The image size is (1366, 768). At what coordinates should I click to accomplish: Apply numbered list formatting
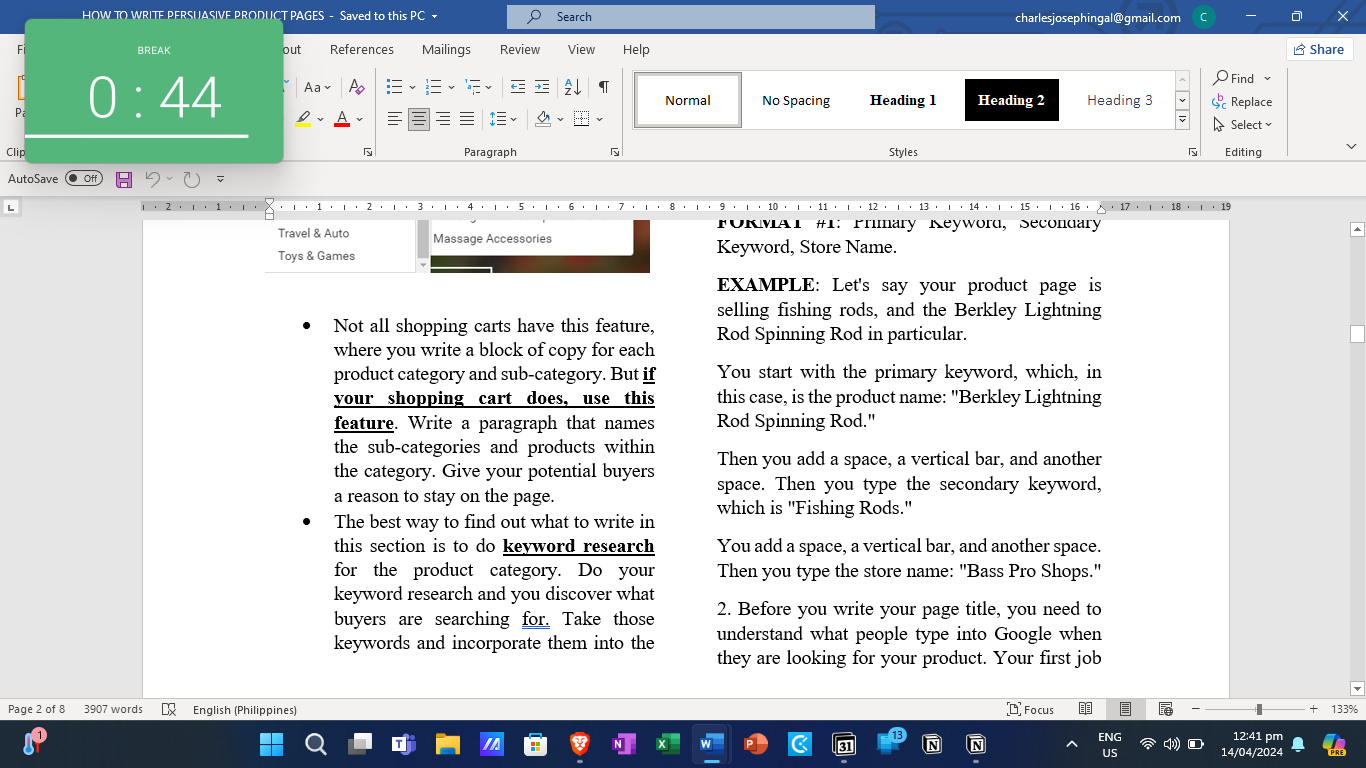tap(434, 87)
